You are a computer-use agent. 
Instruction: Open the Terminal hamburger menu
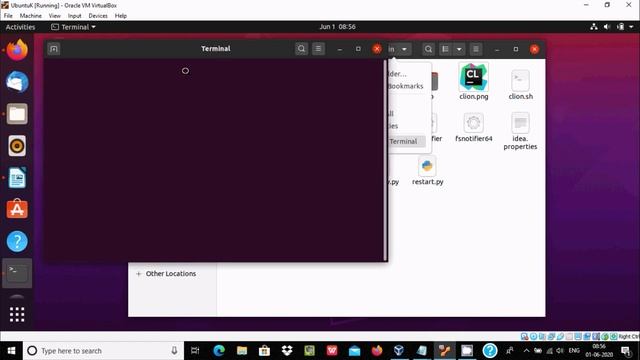point(318,49)
